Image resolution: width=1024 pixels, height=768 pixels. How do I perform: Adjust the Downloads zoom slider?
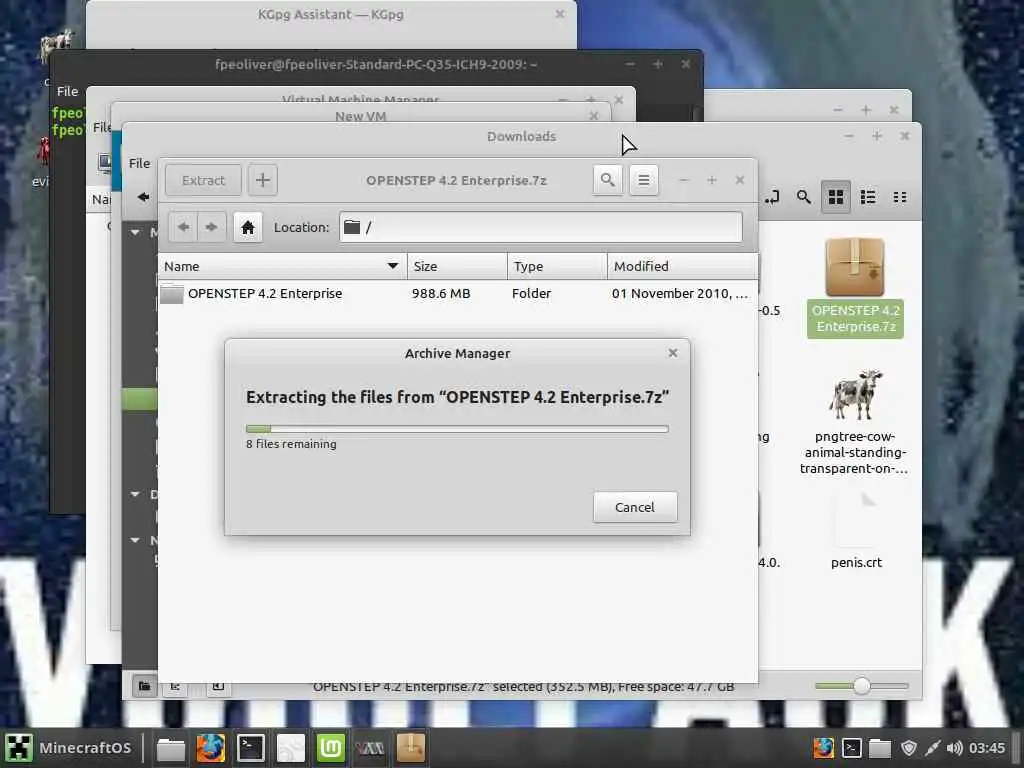point(861,686)
